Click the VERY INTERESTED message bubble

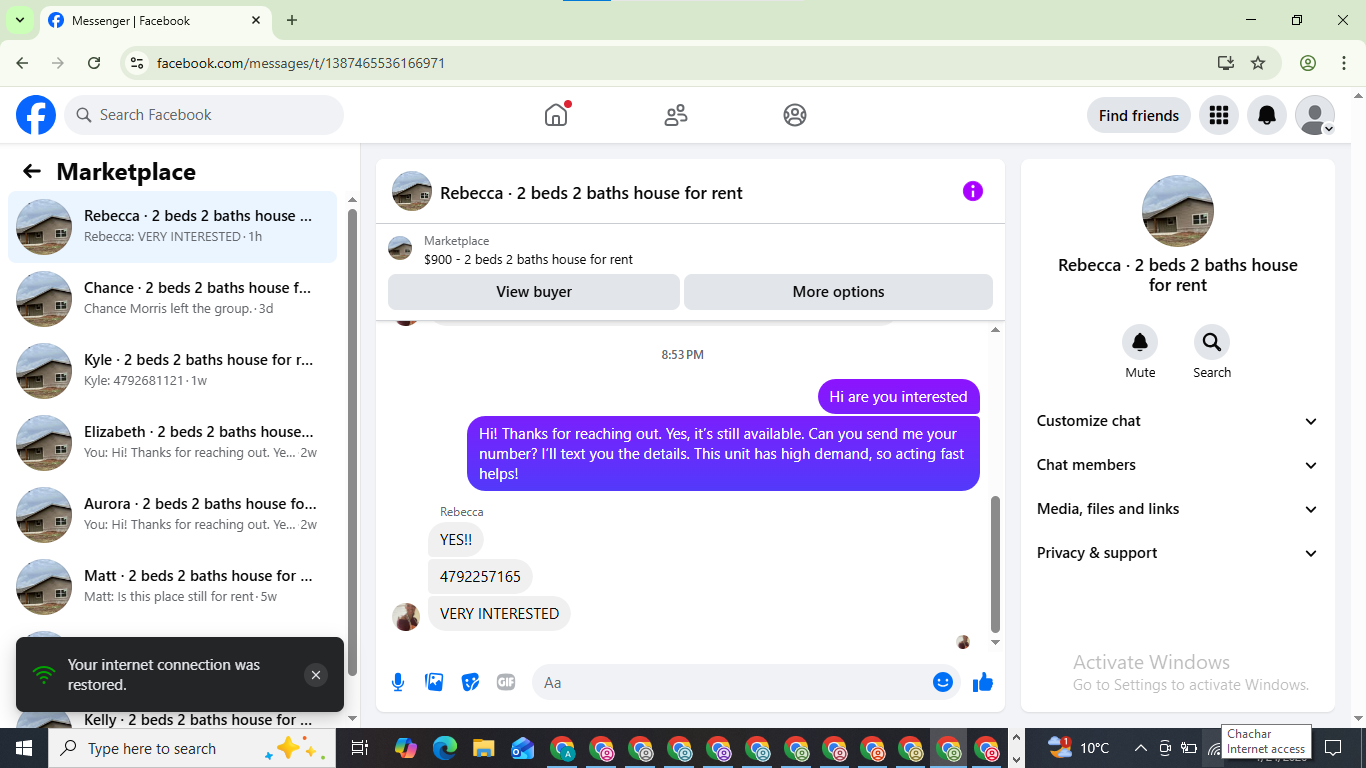(499, 614)
